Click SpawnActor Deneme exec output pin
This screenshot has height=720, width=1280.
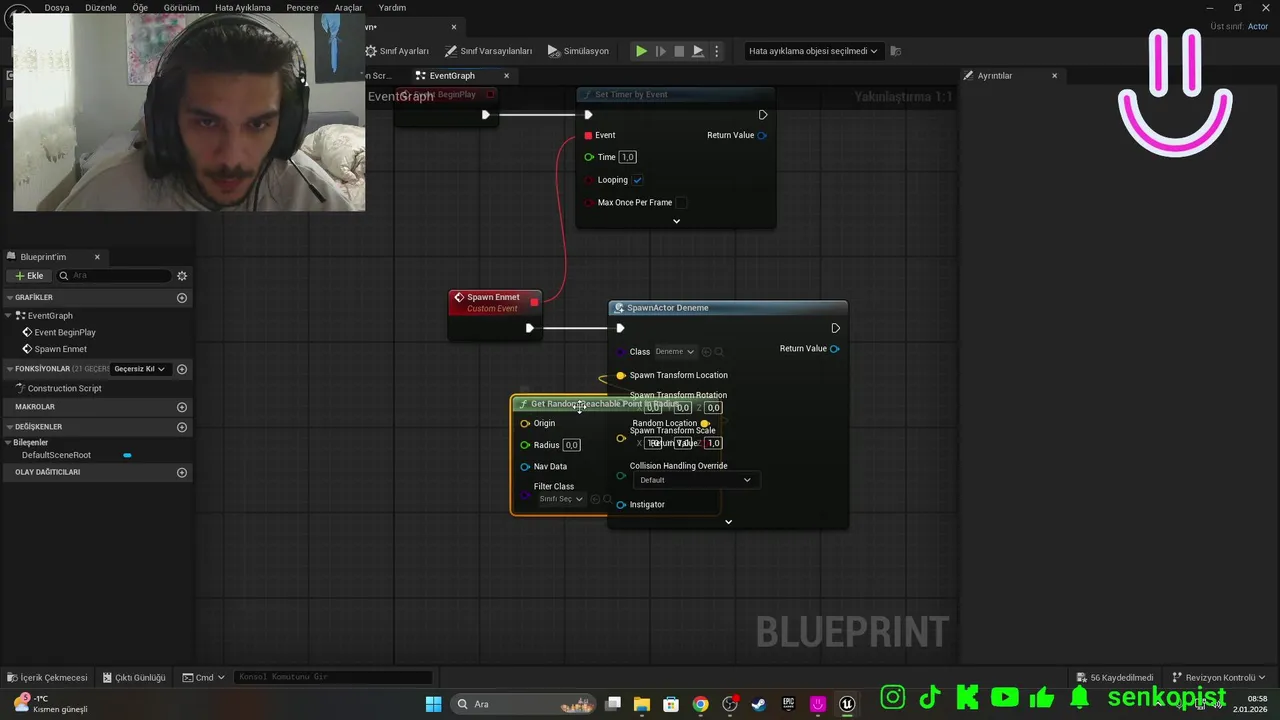click(x=835, y=328)
